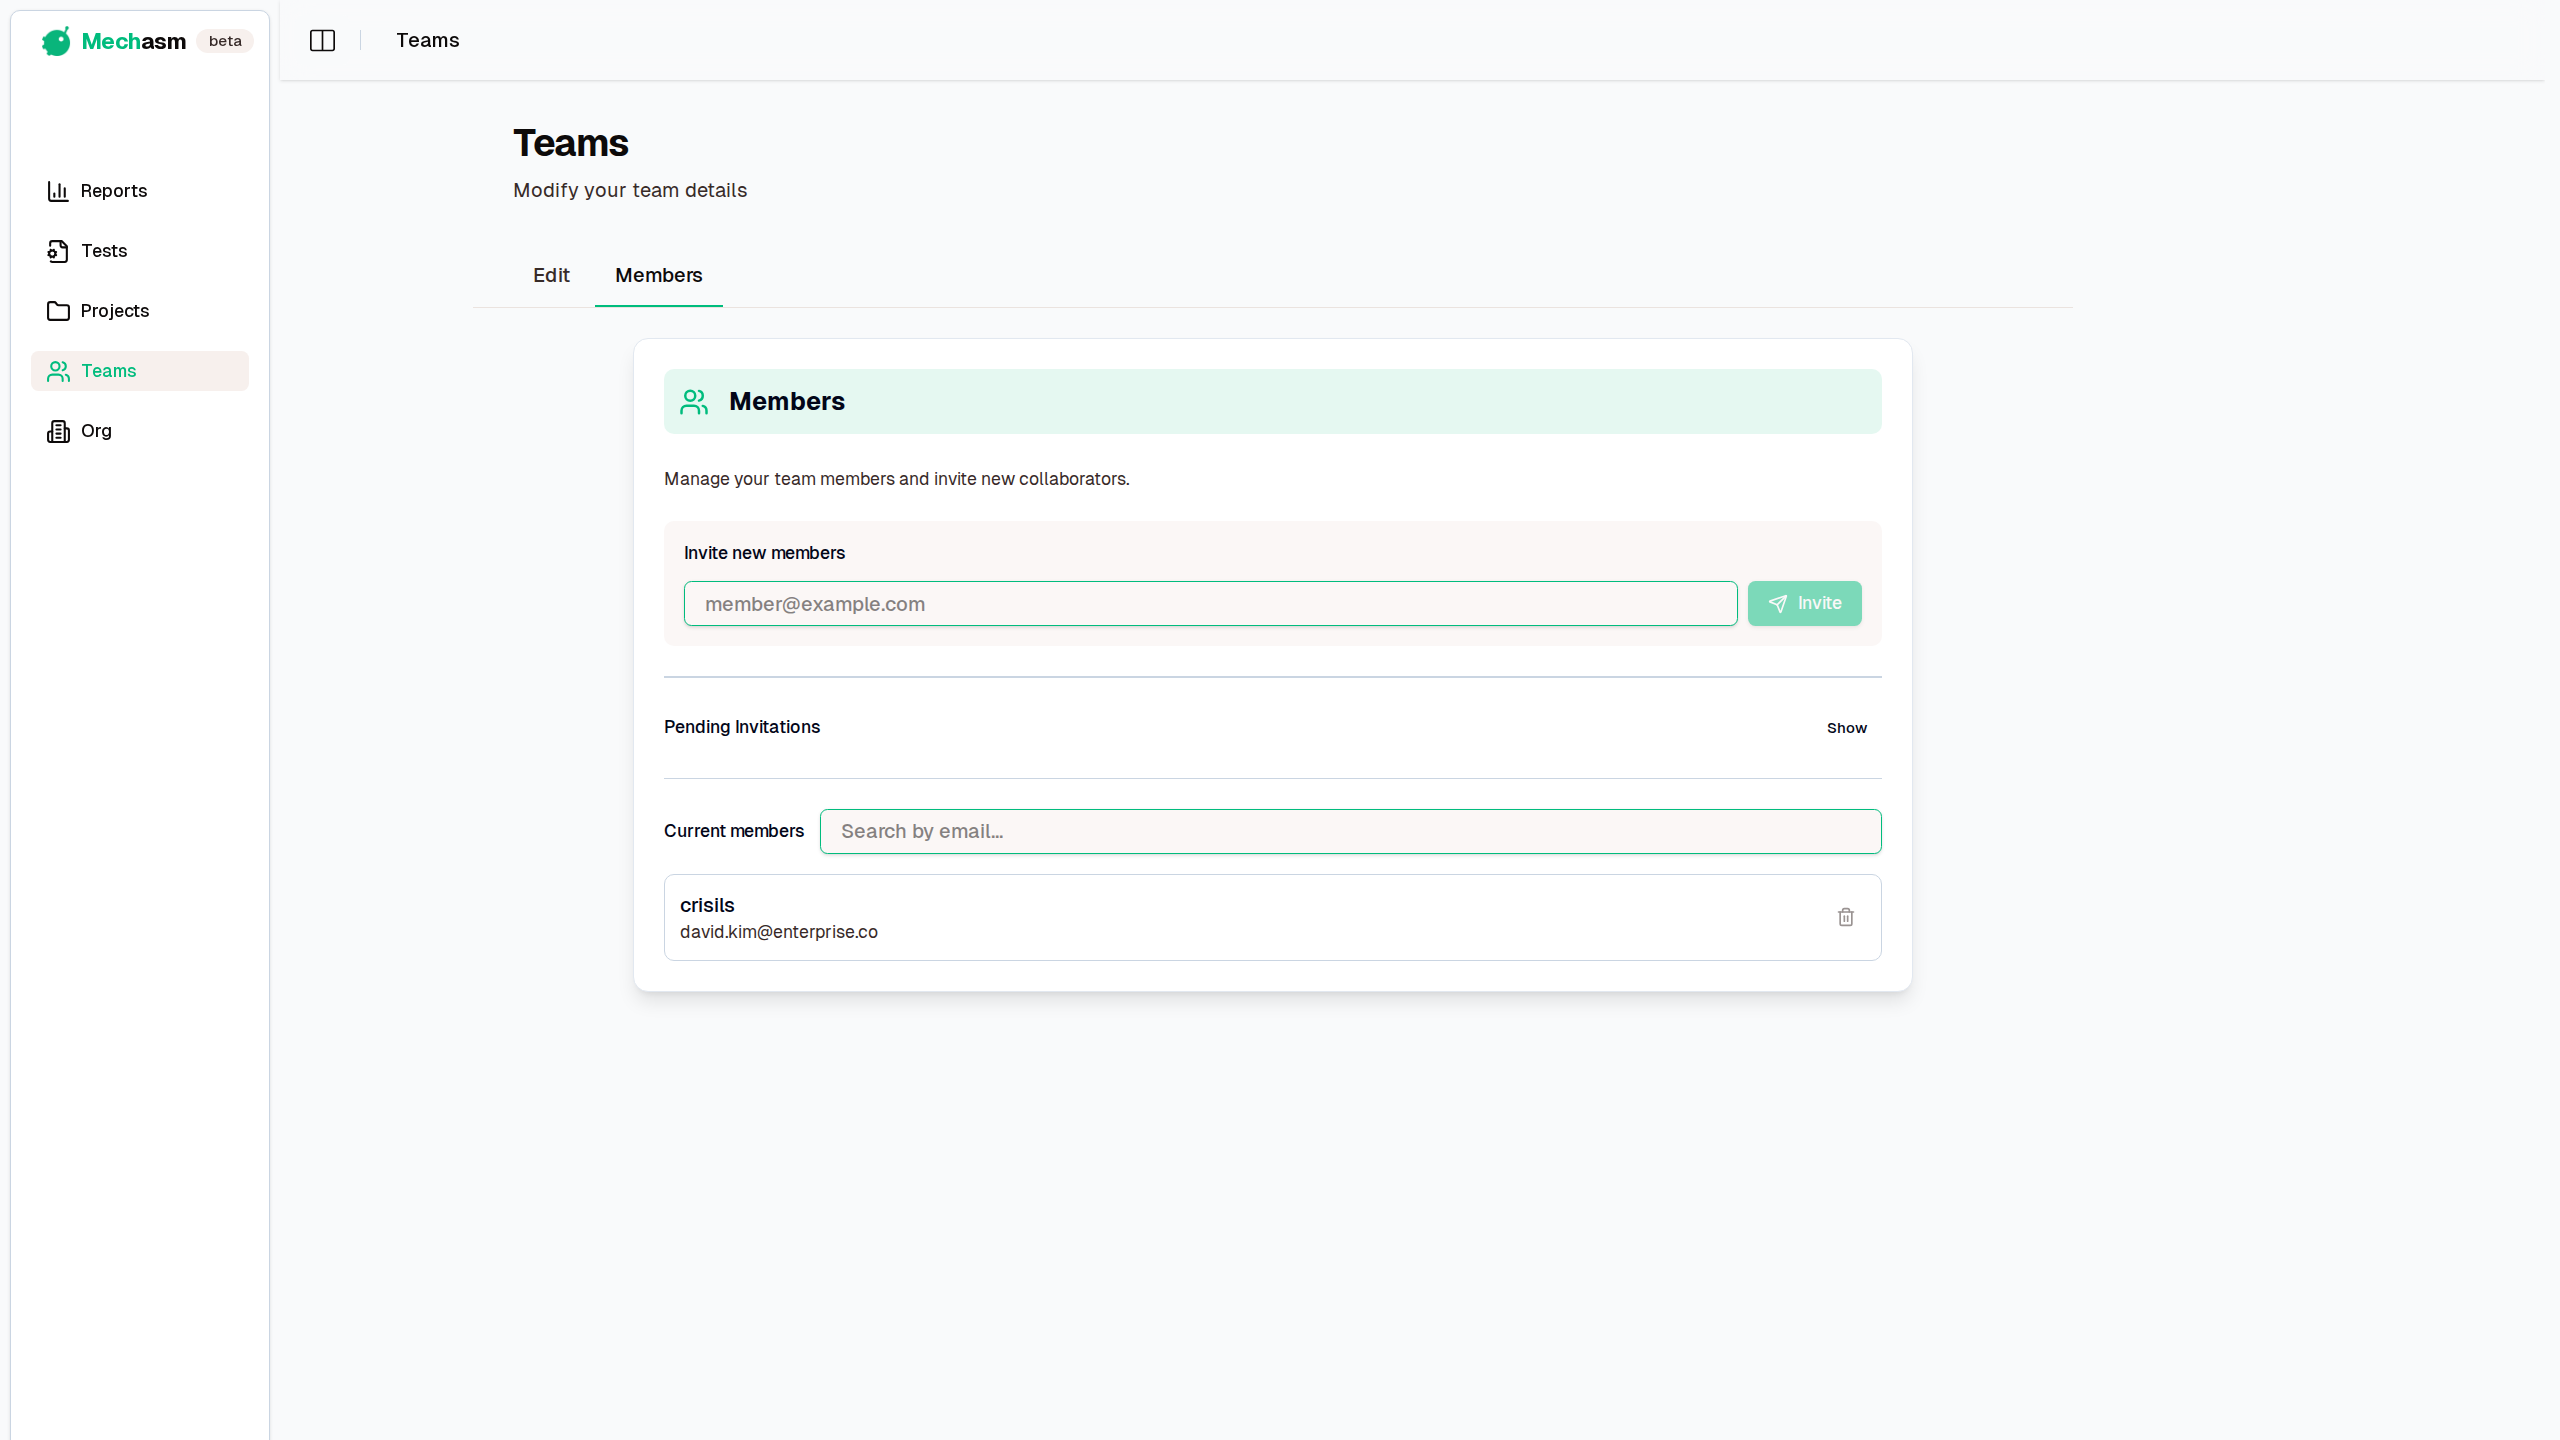Delete member crisils with trash icon
The height and width of the screenshot is (1440, 2560).
click(x=1845, y=917)
